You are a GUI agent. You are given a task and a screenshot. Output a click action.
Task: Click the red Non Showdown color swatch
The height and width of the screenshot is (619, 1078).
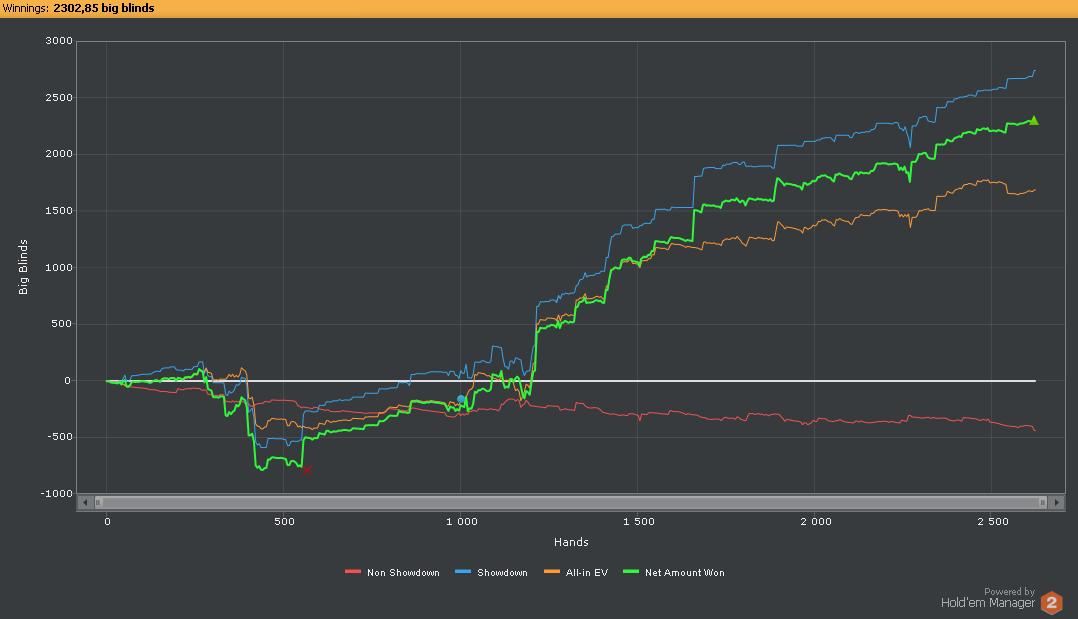tap(353, 572)
